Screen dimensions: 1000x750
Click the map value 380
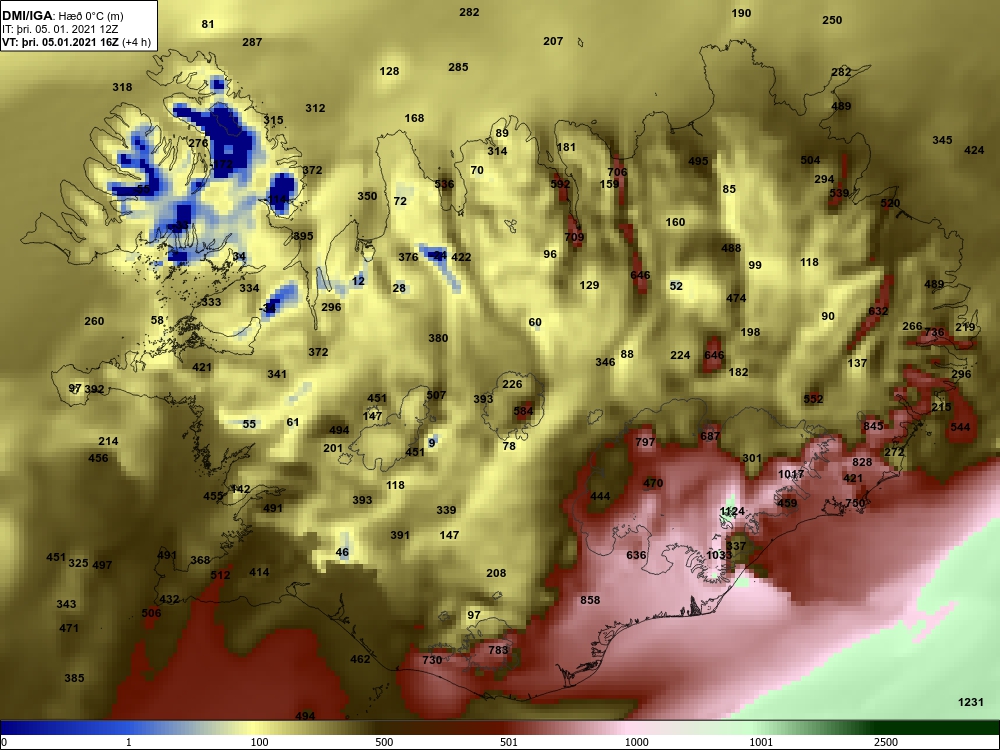pos(438,338)
